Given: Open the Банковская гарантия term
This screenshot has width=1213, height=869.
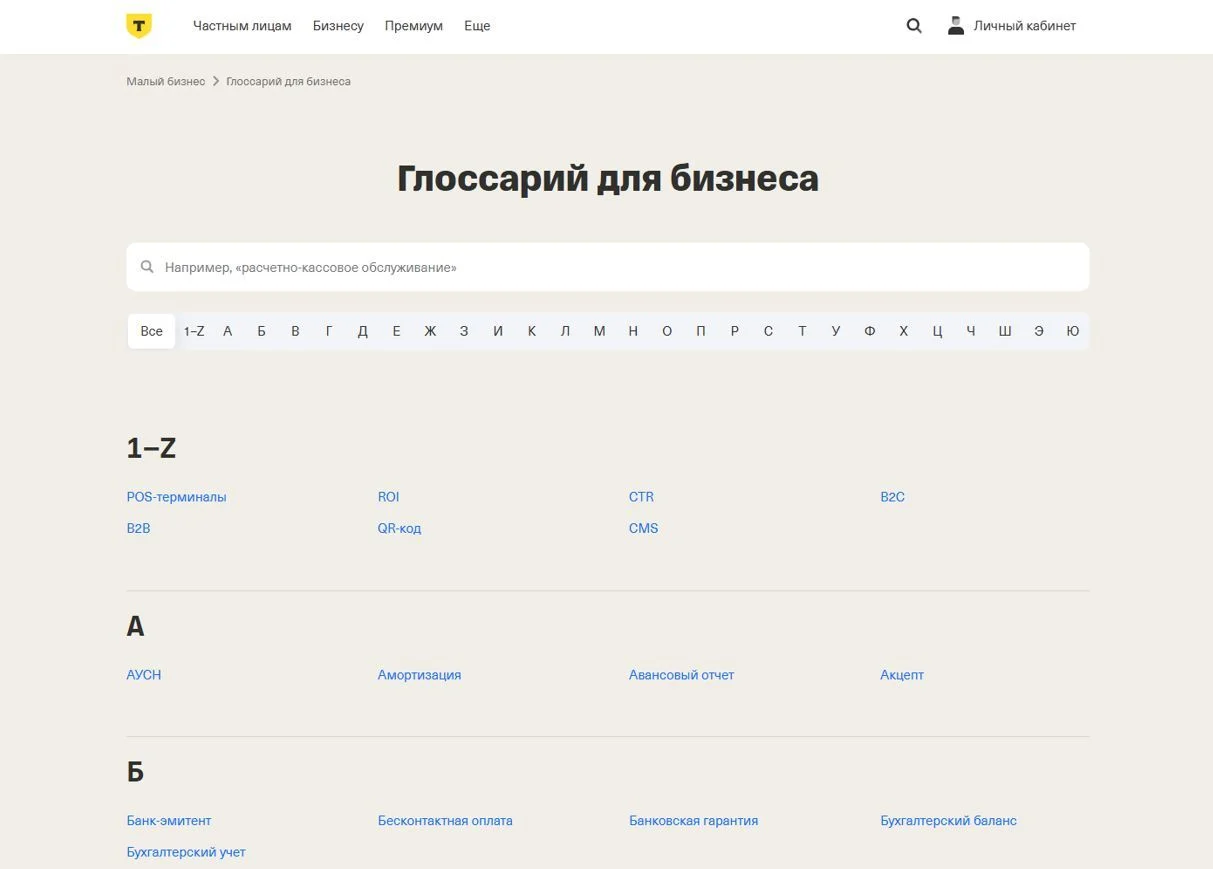Looking at the screenshot, I should [693, 821].
